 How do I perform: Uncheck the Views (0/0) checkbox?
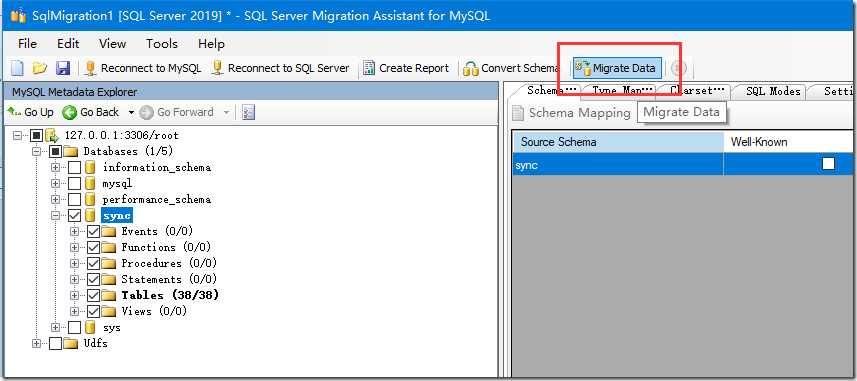(93, 312)
